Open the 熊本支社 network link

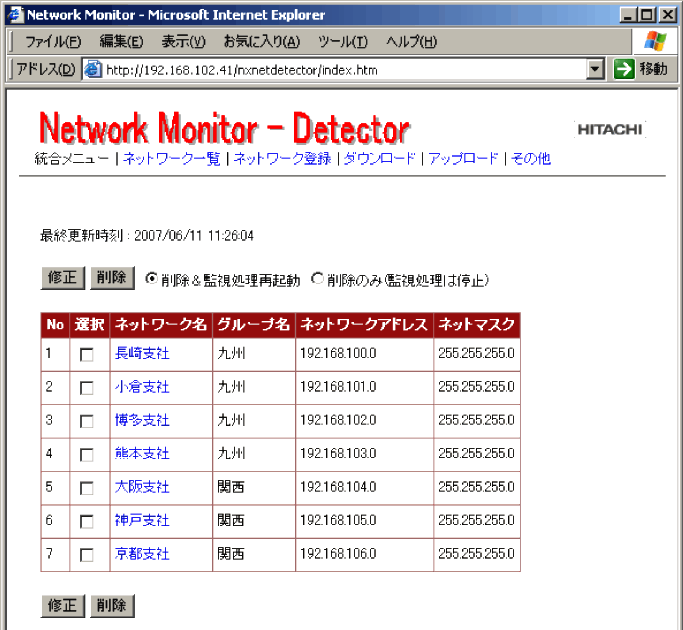(x=142, y=454)
